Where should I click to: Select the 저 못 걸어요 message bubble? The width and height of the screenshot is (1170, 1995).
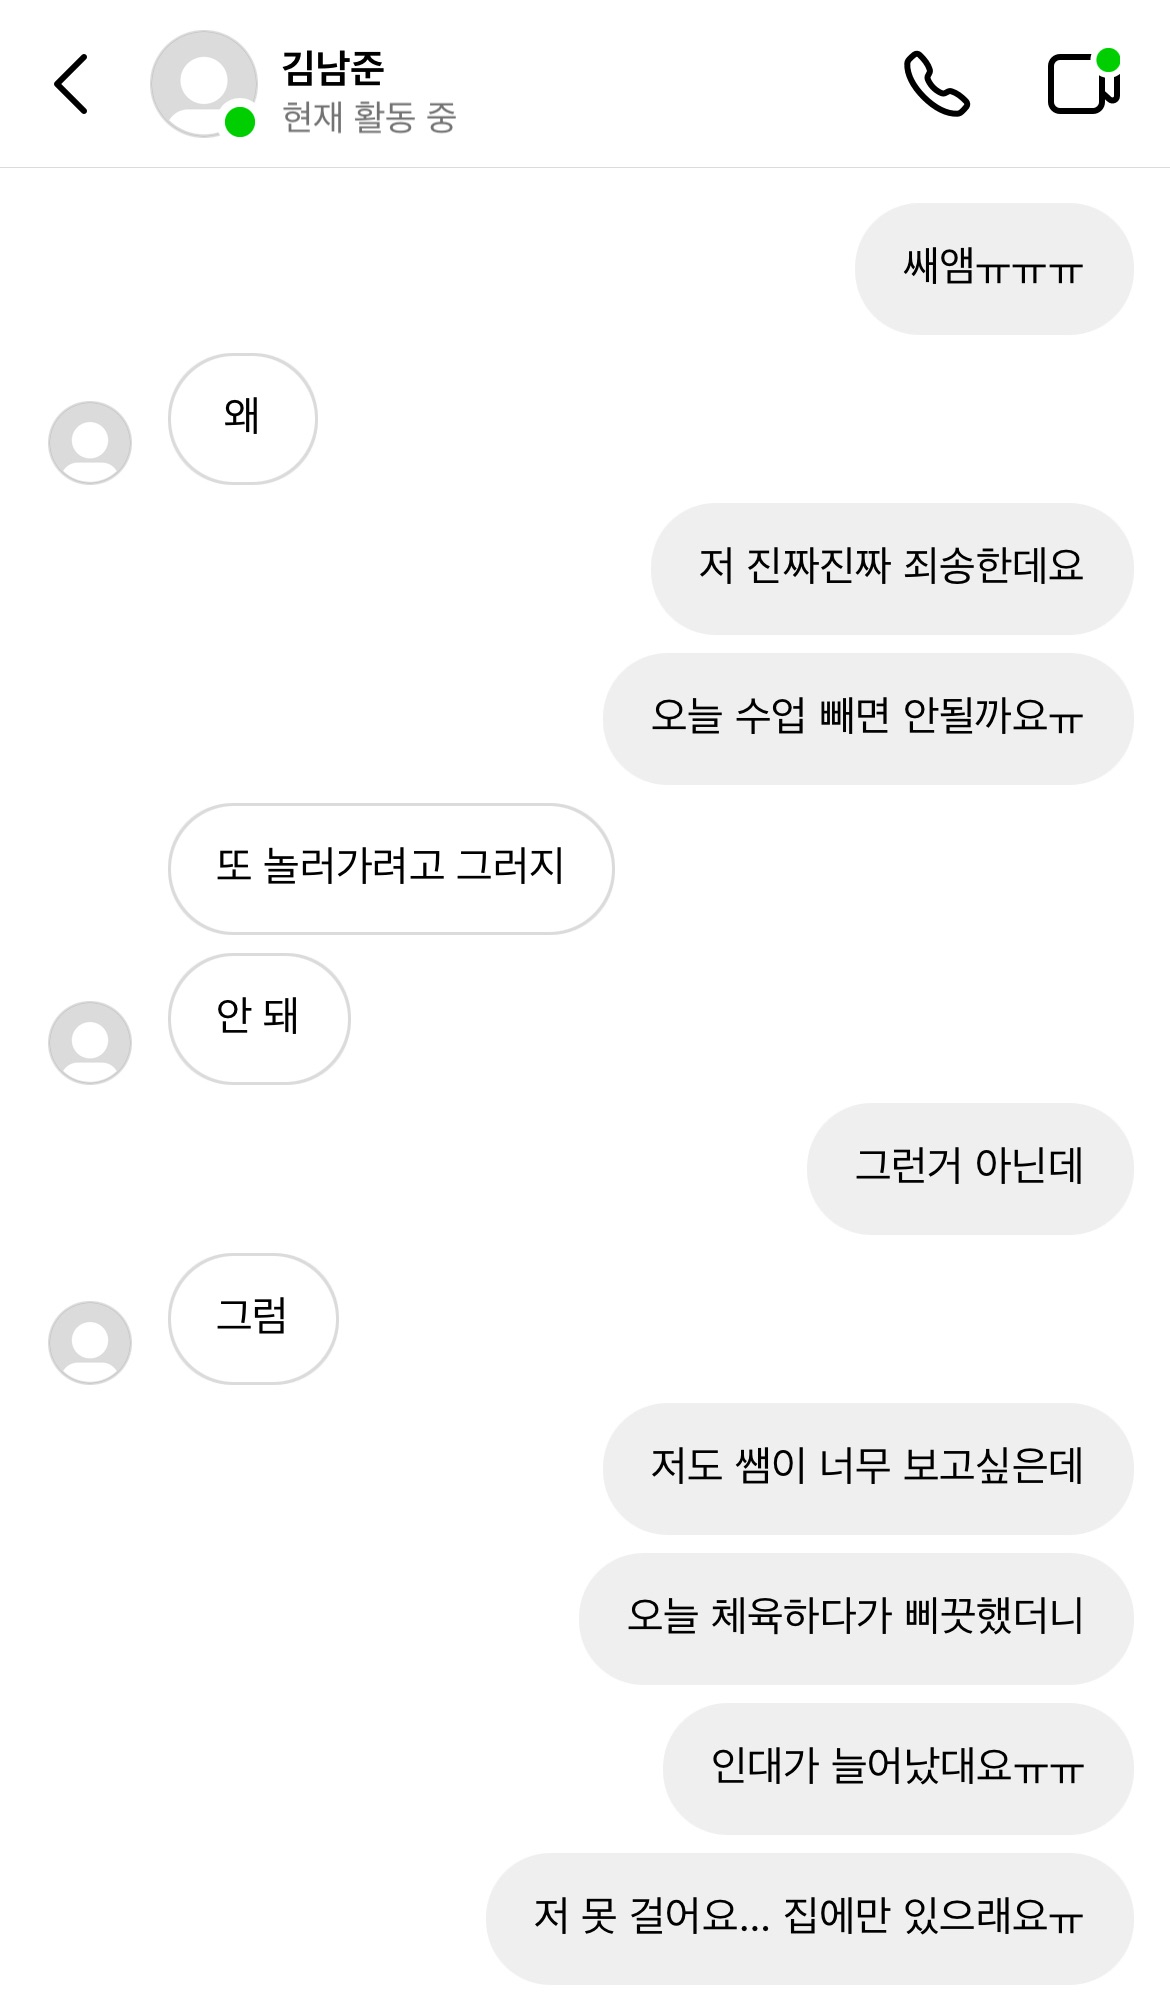point(808,1918)
